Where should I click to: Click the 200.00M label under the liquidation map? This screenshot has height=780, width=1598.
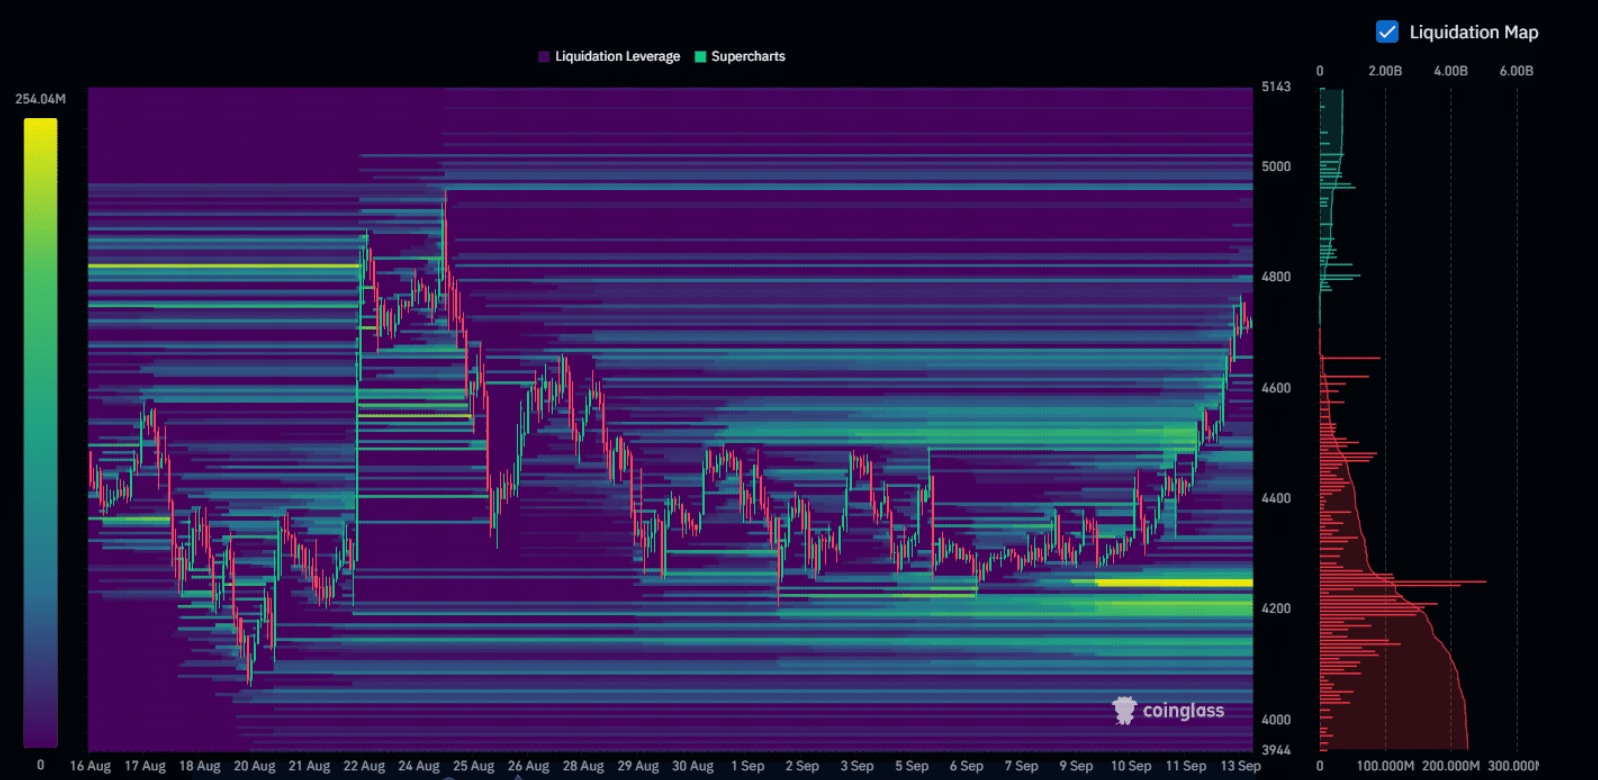pyautogui.click(x=1450, y=766)
